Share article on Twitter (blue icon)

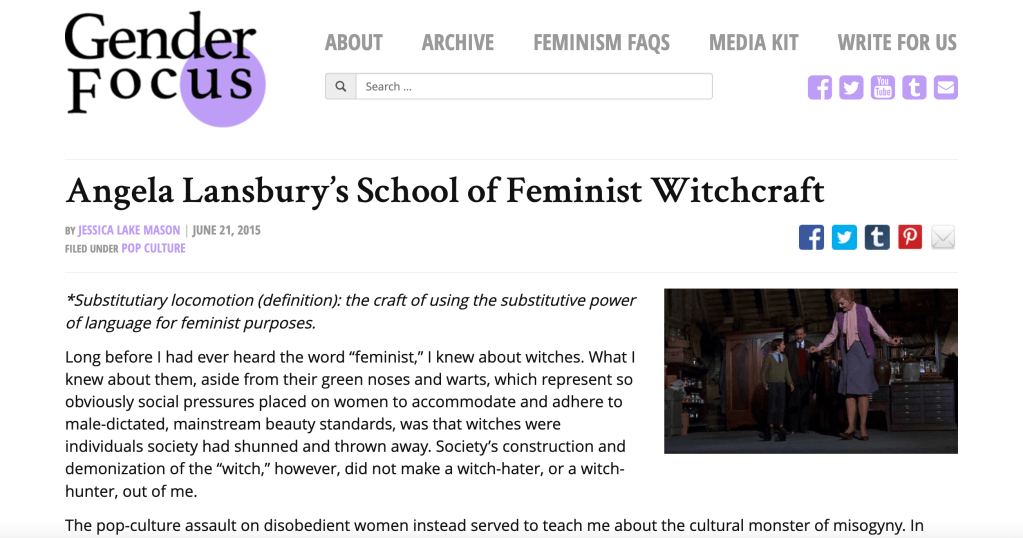click(x=844, y=237)
